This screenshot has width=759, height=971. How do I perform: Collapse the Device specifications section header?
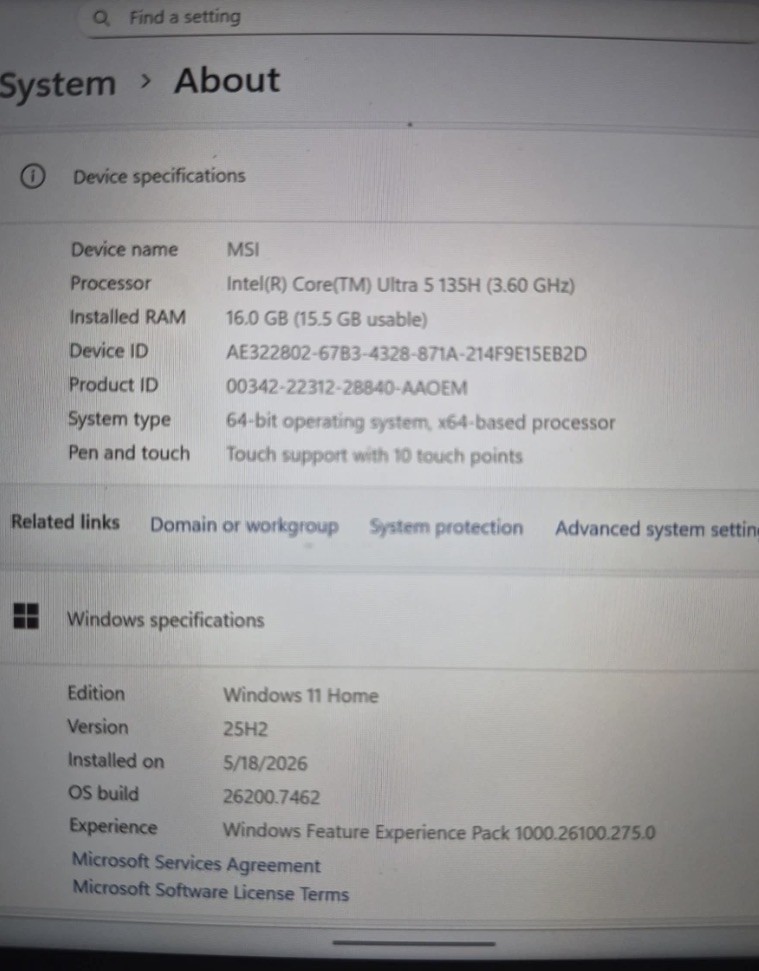(380, 177)
